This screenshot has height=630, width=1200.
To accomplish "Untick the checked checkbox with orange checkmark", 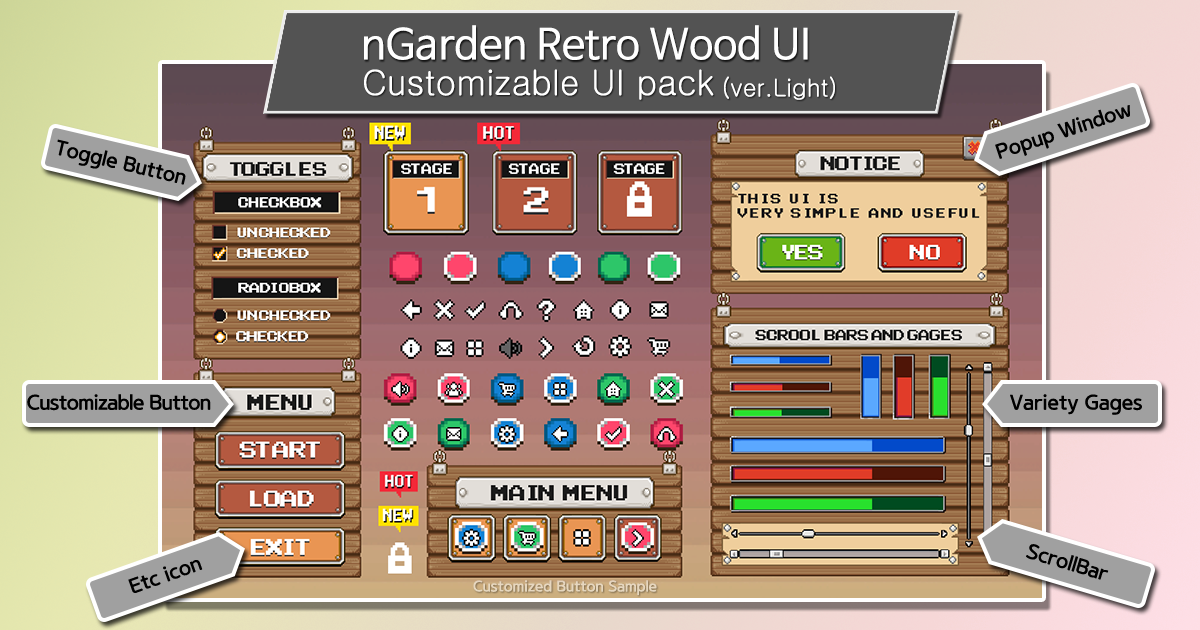I will (x=219, y=254).
